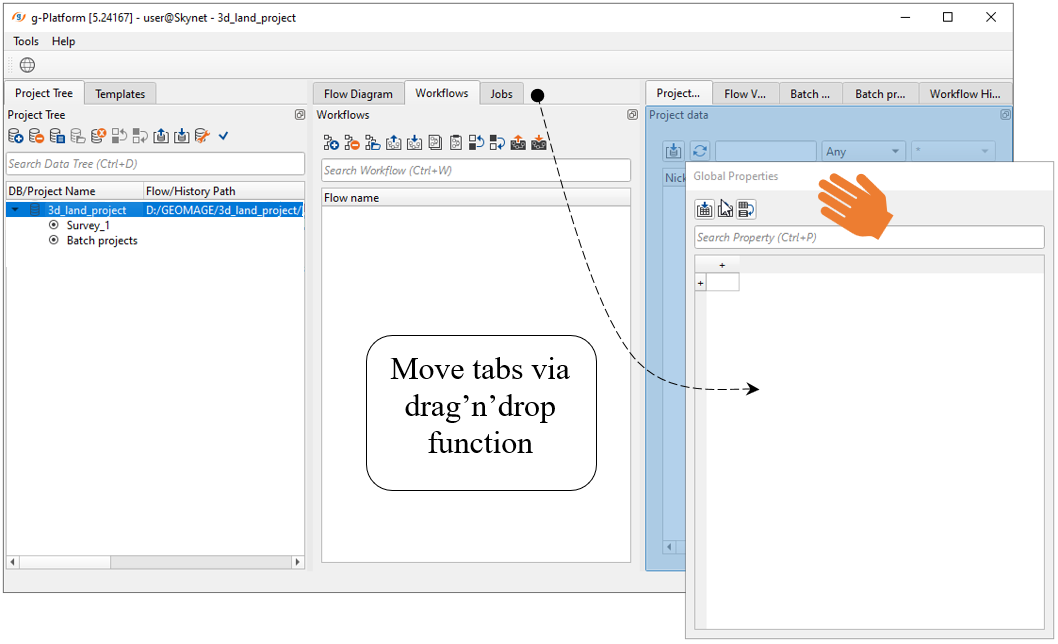Screen dimensions: 1058x644
Task: Click the add database icon in Project Tree
Action: click(15, 136)
